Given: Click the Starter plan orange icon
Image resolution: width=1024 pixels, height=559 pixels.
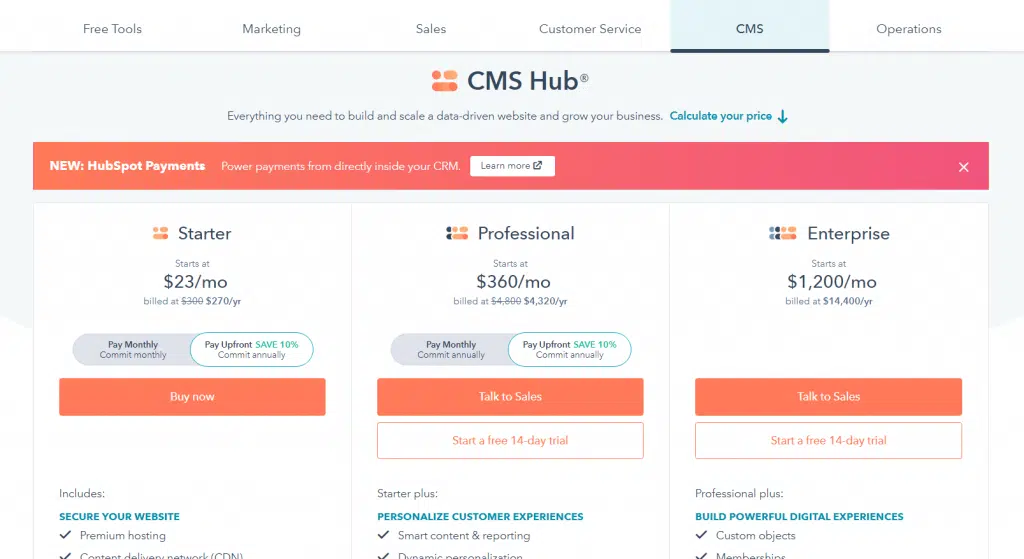Looking at the screenshot, I should [161, 233].
